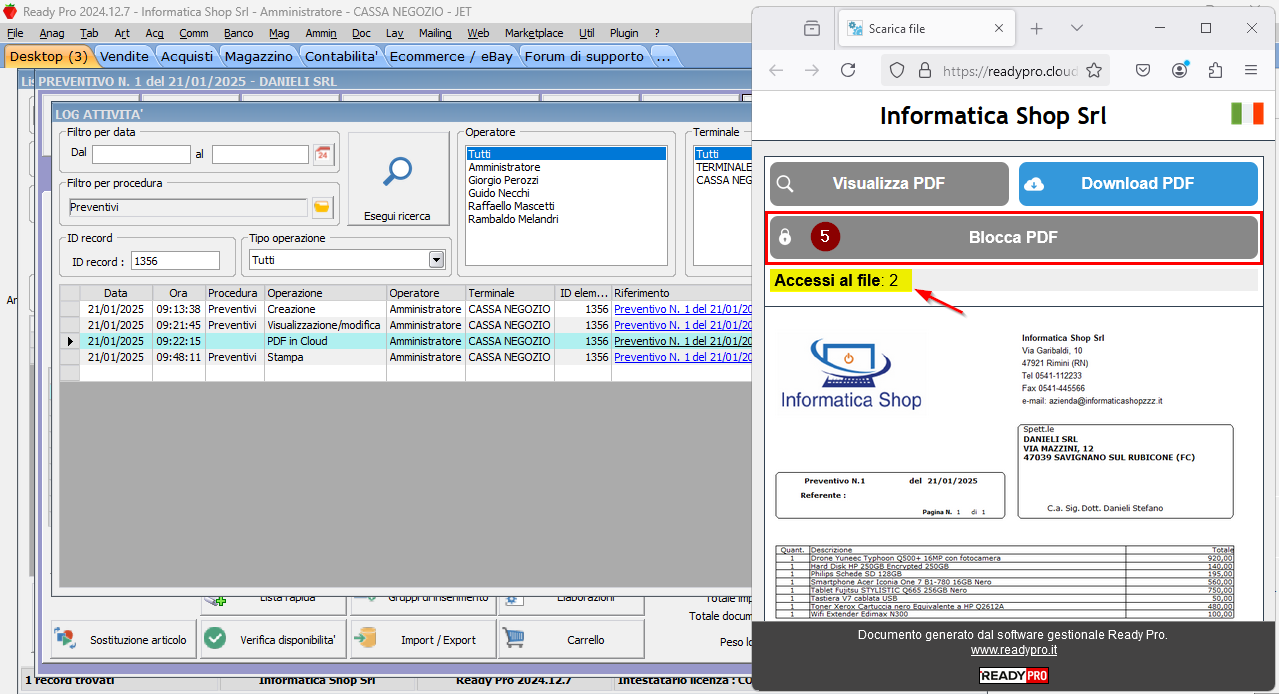Open the Firefox View tab icon

click(812, 28)
